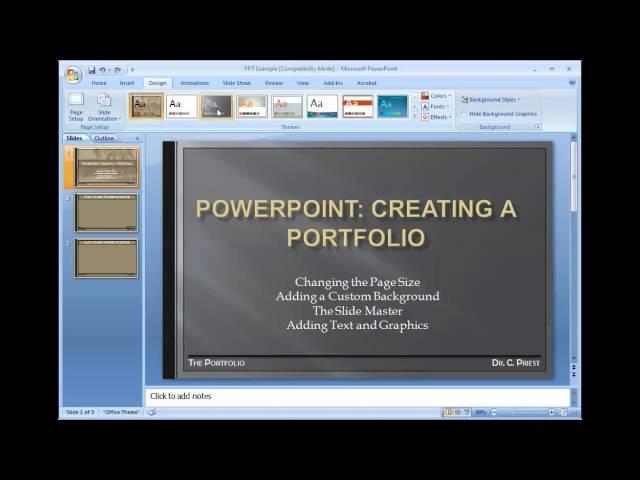This screenshot has height=480, width=640.
Task: Click the Undo arrow icon
Action: point(102,70)
